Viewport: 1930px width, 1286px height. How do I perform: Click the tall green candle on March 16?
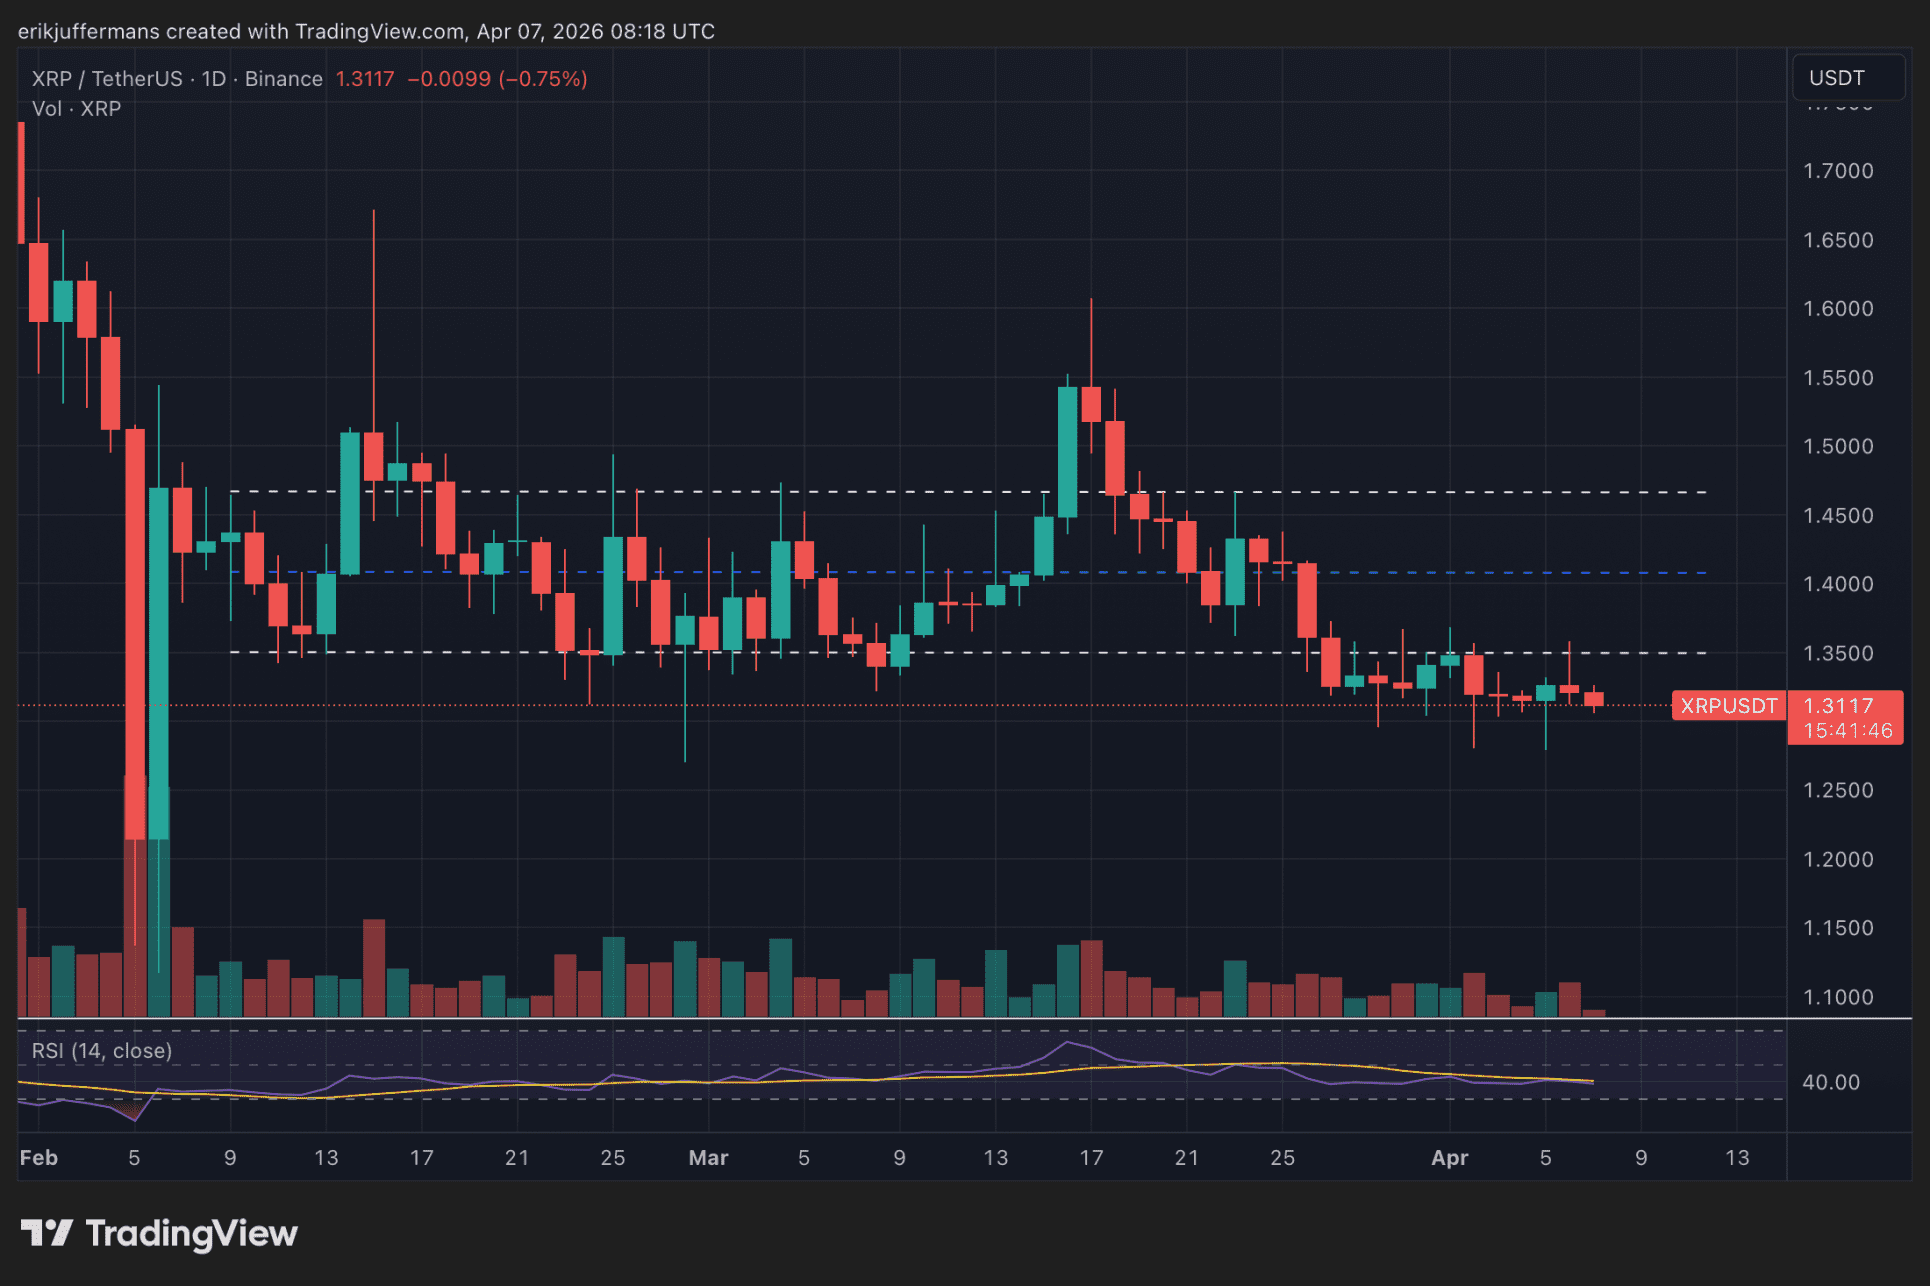1067,450
